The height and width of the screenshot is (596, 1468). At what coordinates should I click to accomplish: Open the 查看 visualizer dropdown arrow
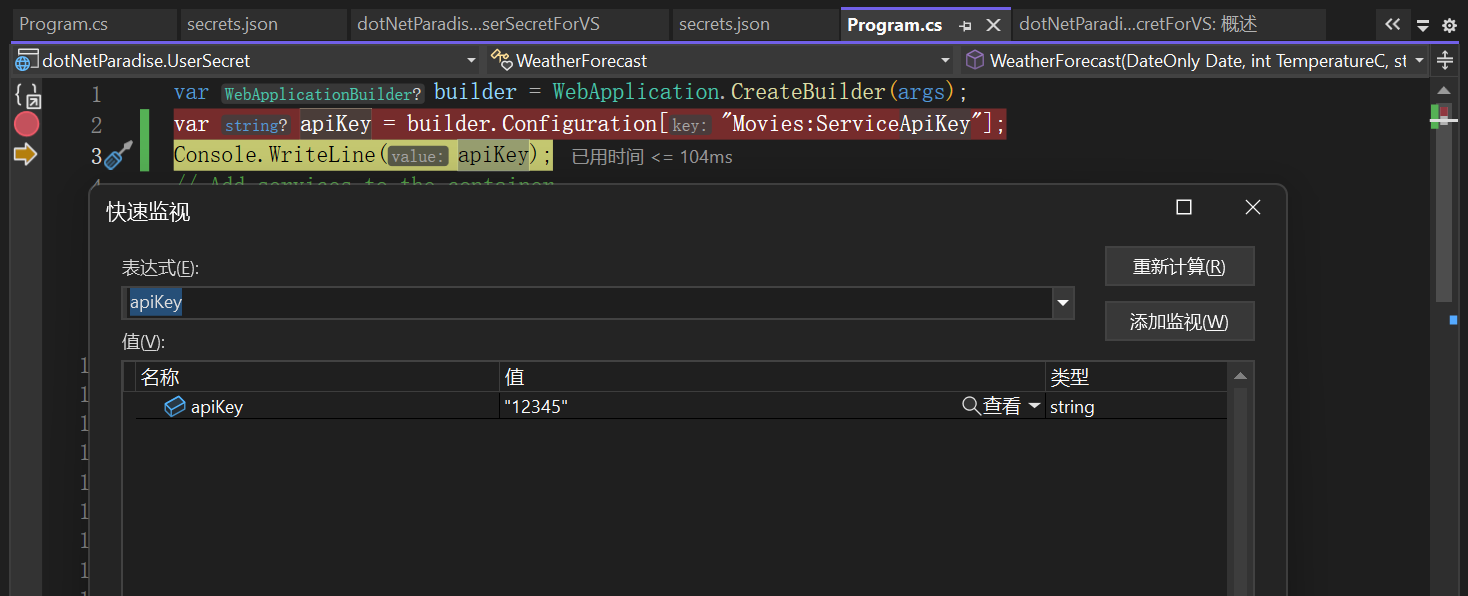tap(1034, 406)
